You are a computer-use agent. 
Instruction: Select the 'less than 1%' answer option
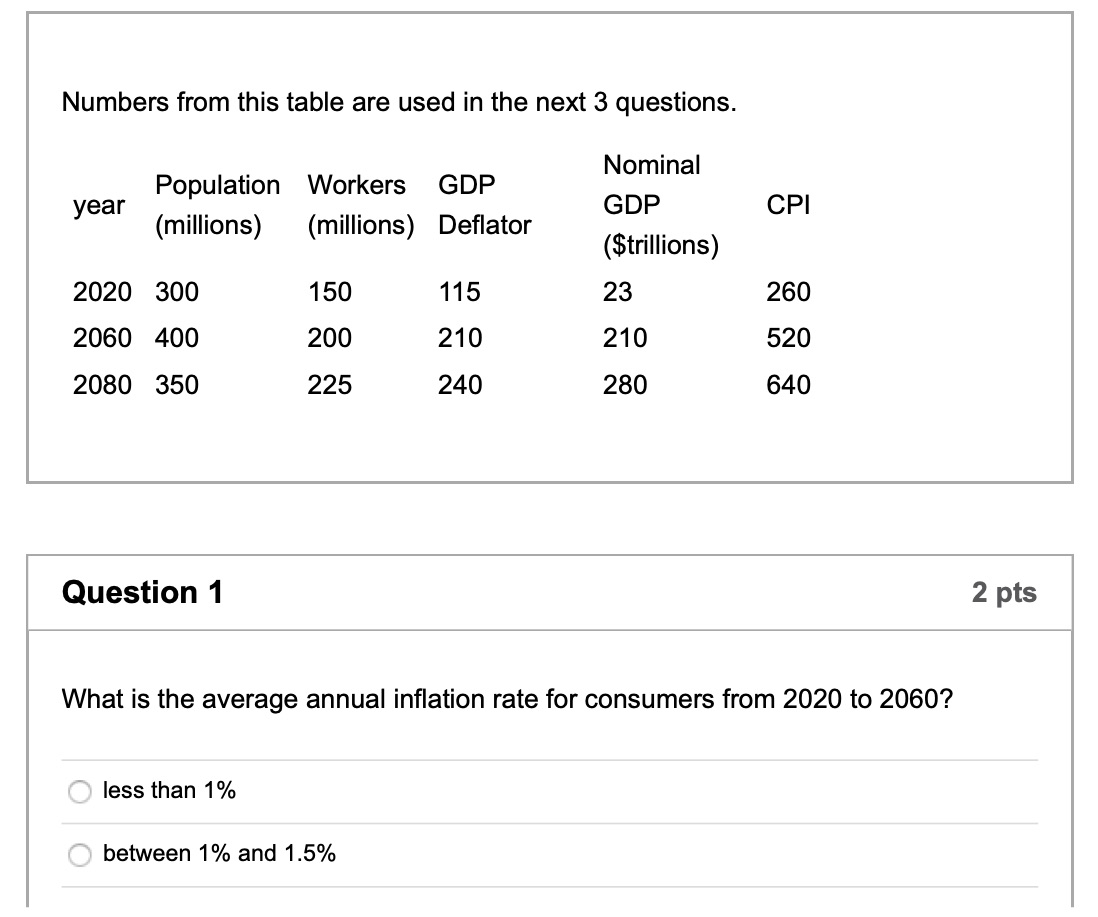(x=168, y=790)
